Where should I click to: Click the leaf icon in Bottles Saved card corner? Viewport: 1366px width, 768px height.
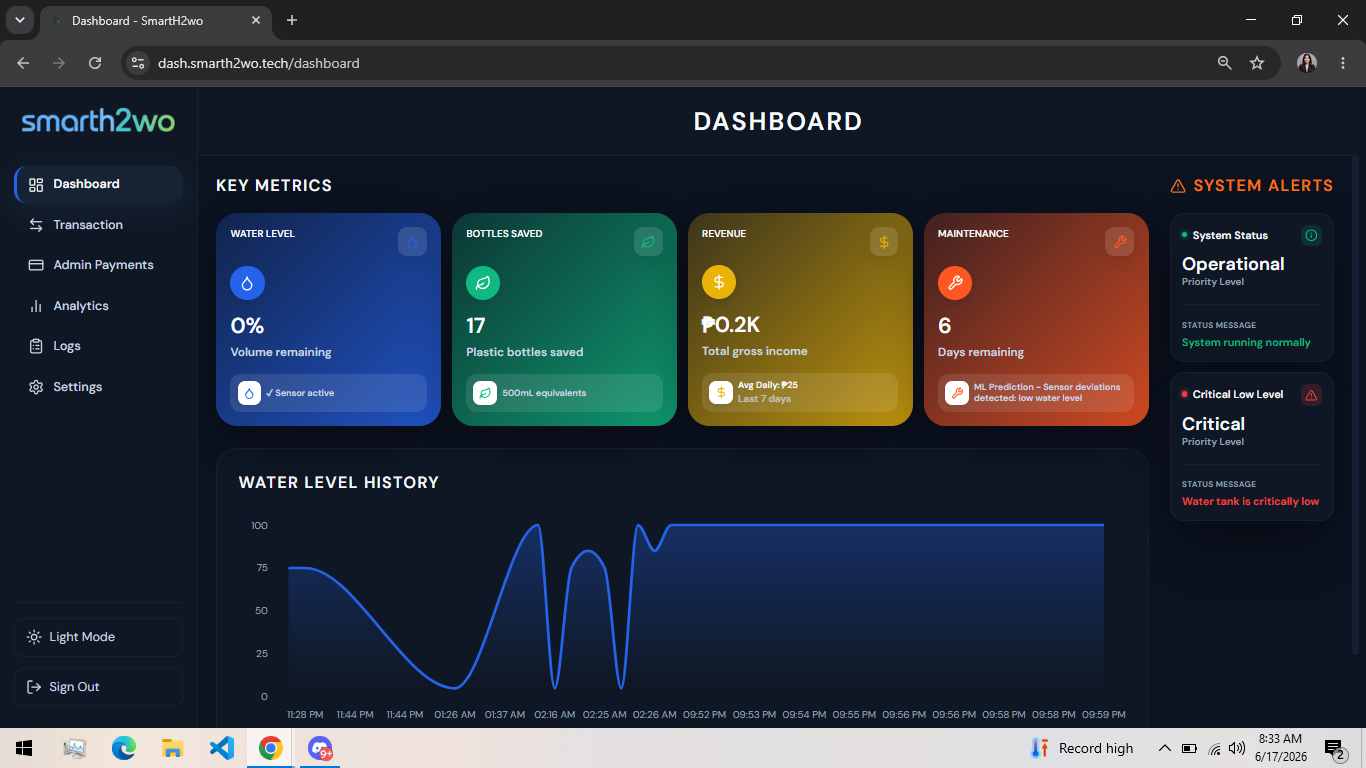point(648,242)
